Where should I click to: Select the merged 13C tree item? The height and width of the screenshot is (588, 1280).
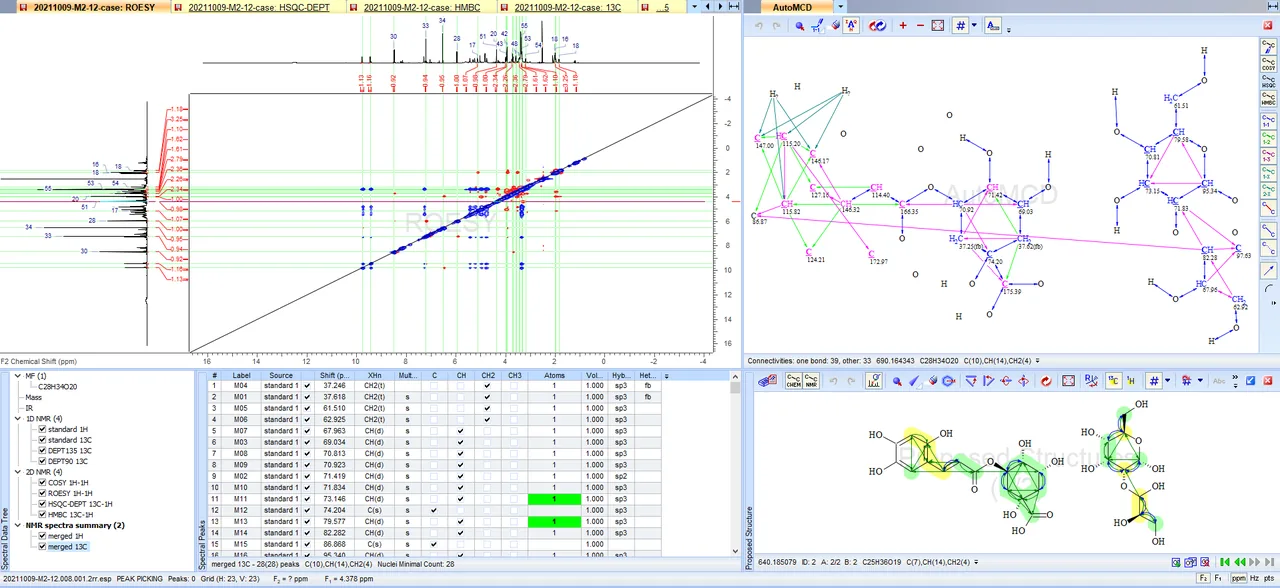click(x=68, y=547)
